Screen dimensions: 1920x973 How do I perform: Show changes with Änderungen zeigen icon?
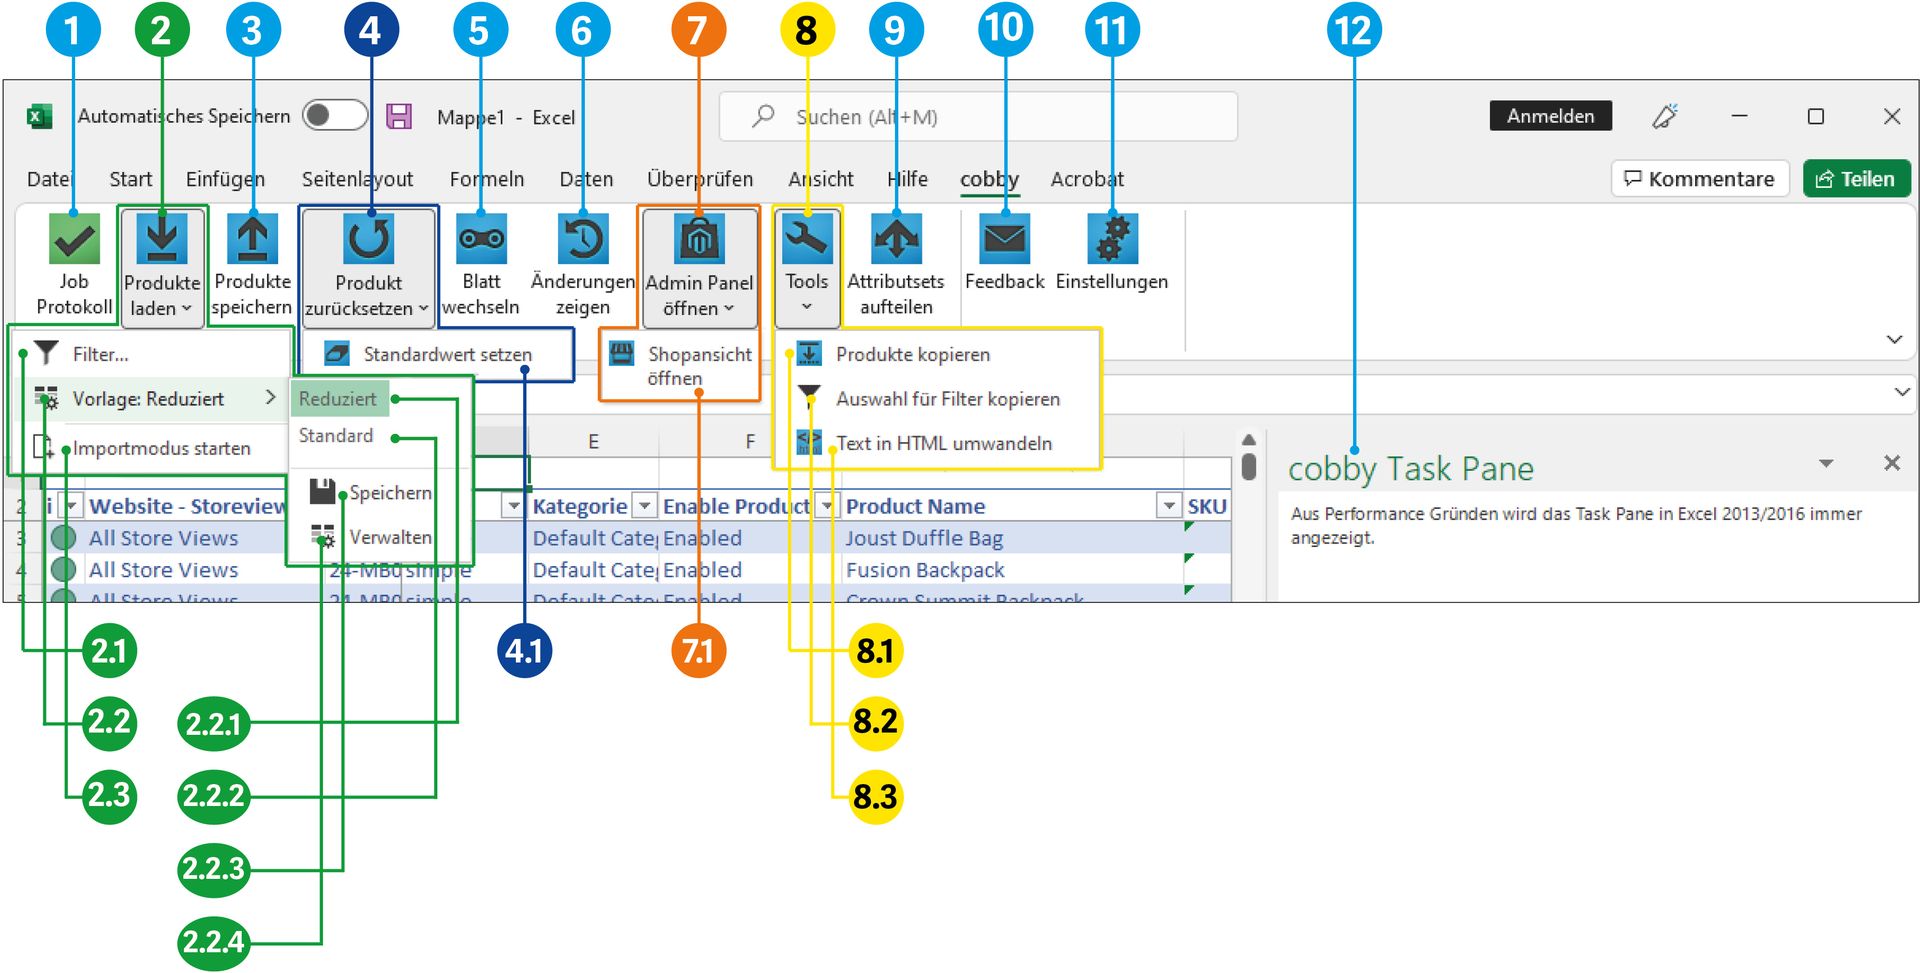583,240
